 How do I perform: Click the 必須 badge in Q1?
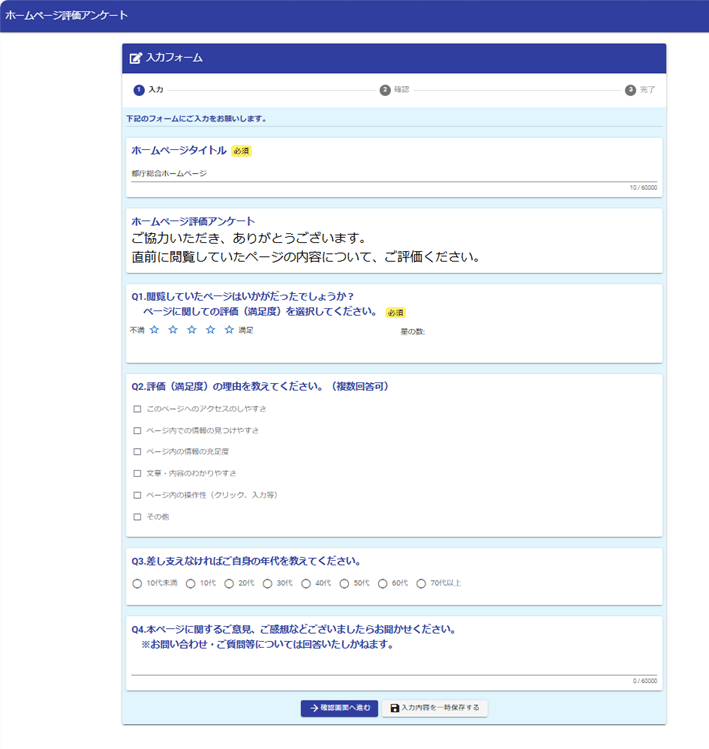tap(396, 313)
